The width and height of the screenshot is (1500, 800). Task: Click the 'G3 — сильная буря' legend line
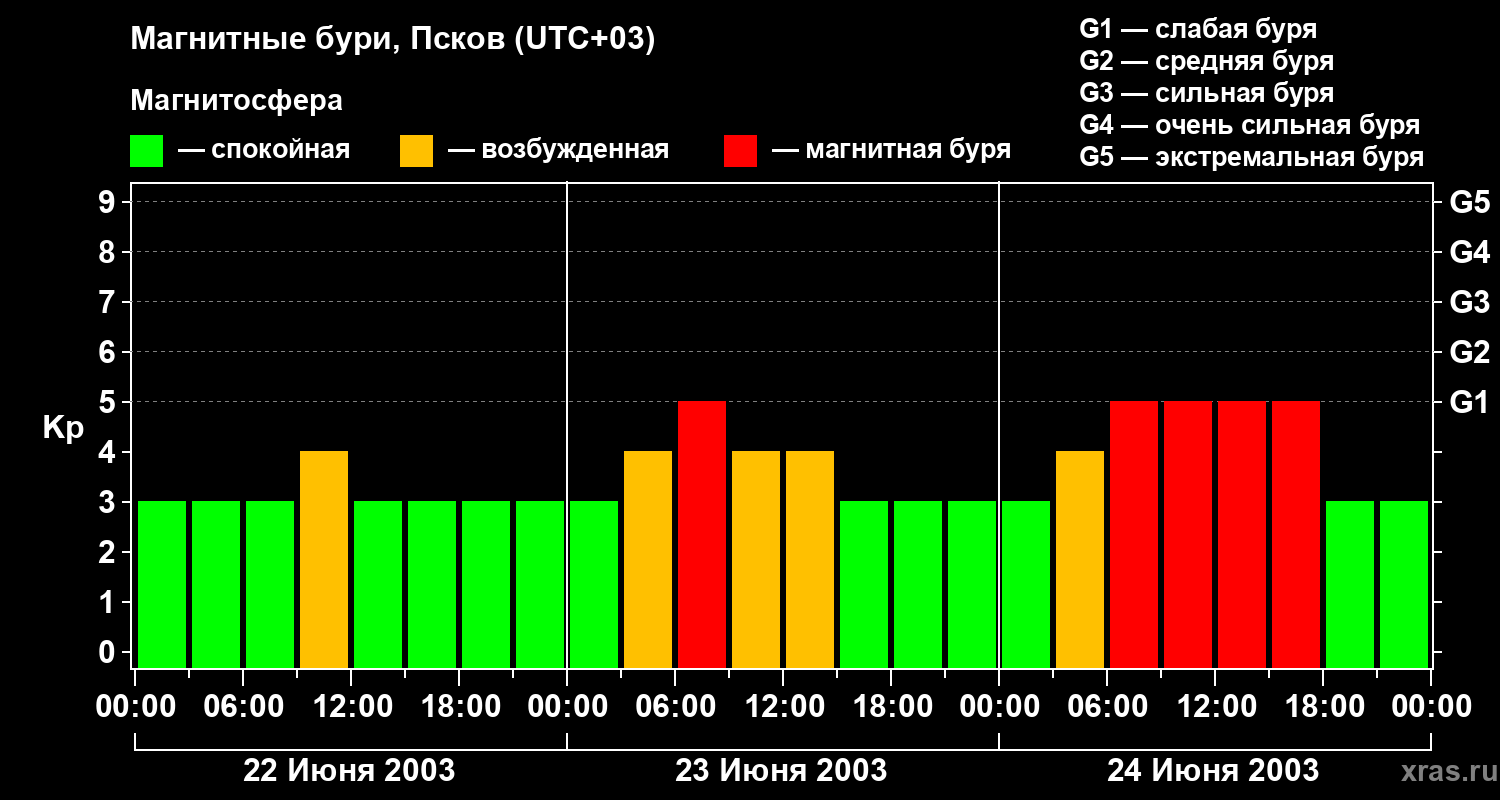point(1207,93)
